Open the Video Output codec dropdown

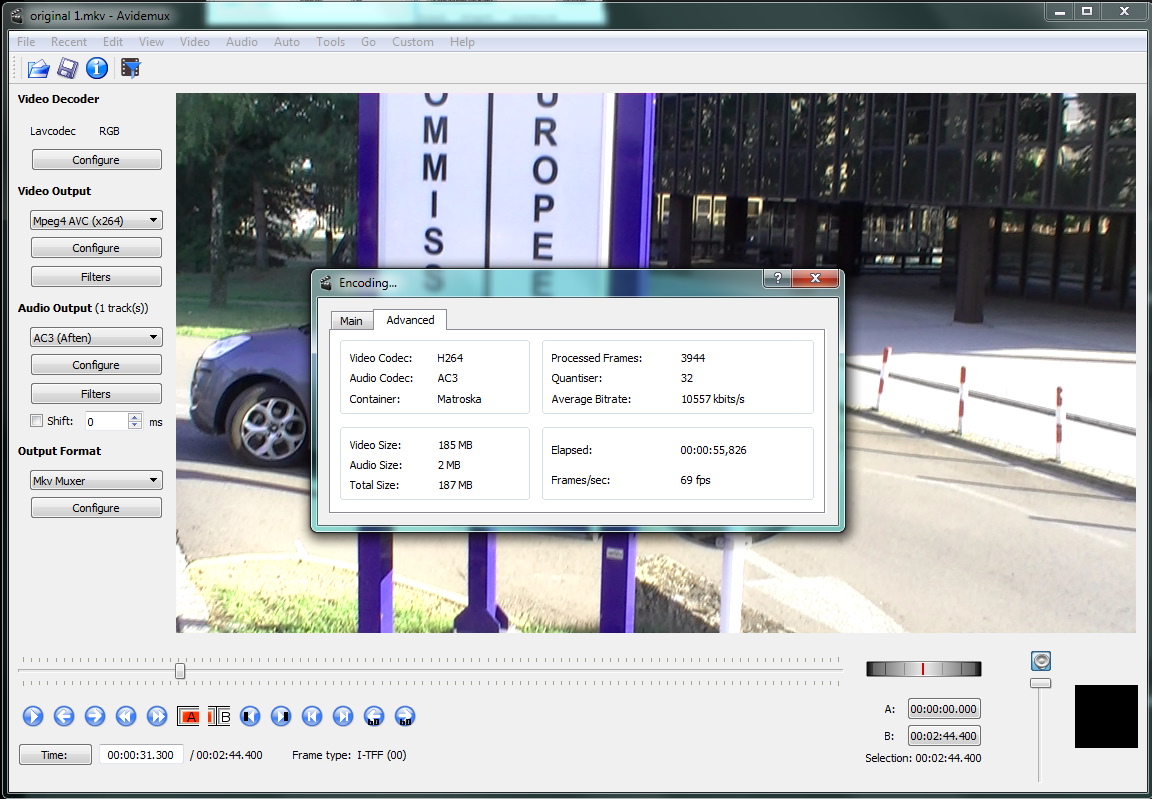click(x=96, y=220)
